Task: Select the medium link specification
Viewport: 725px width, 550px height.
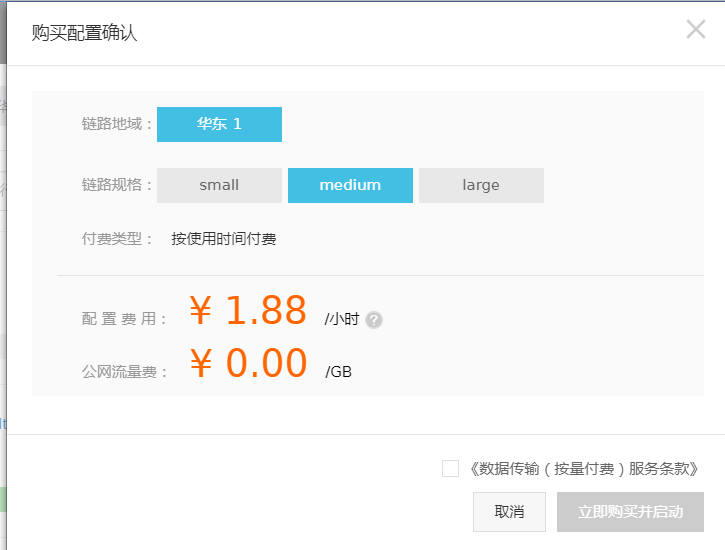Action: (350, 185)
